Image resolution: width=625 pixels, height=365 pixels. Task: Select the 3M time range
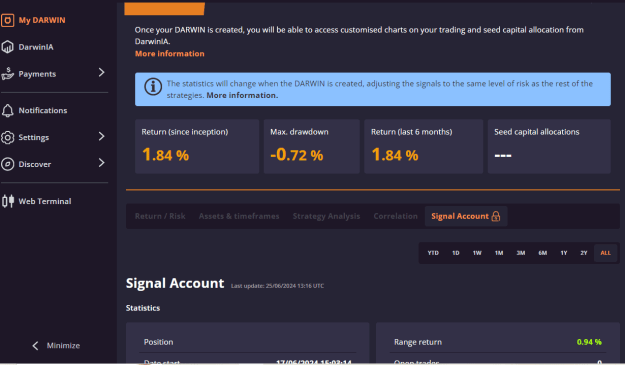521,253
